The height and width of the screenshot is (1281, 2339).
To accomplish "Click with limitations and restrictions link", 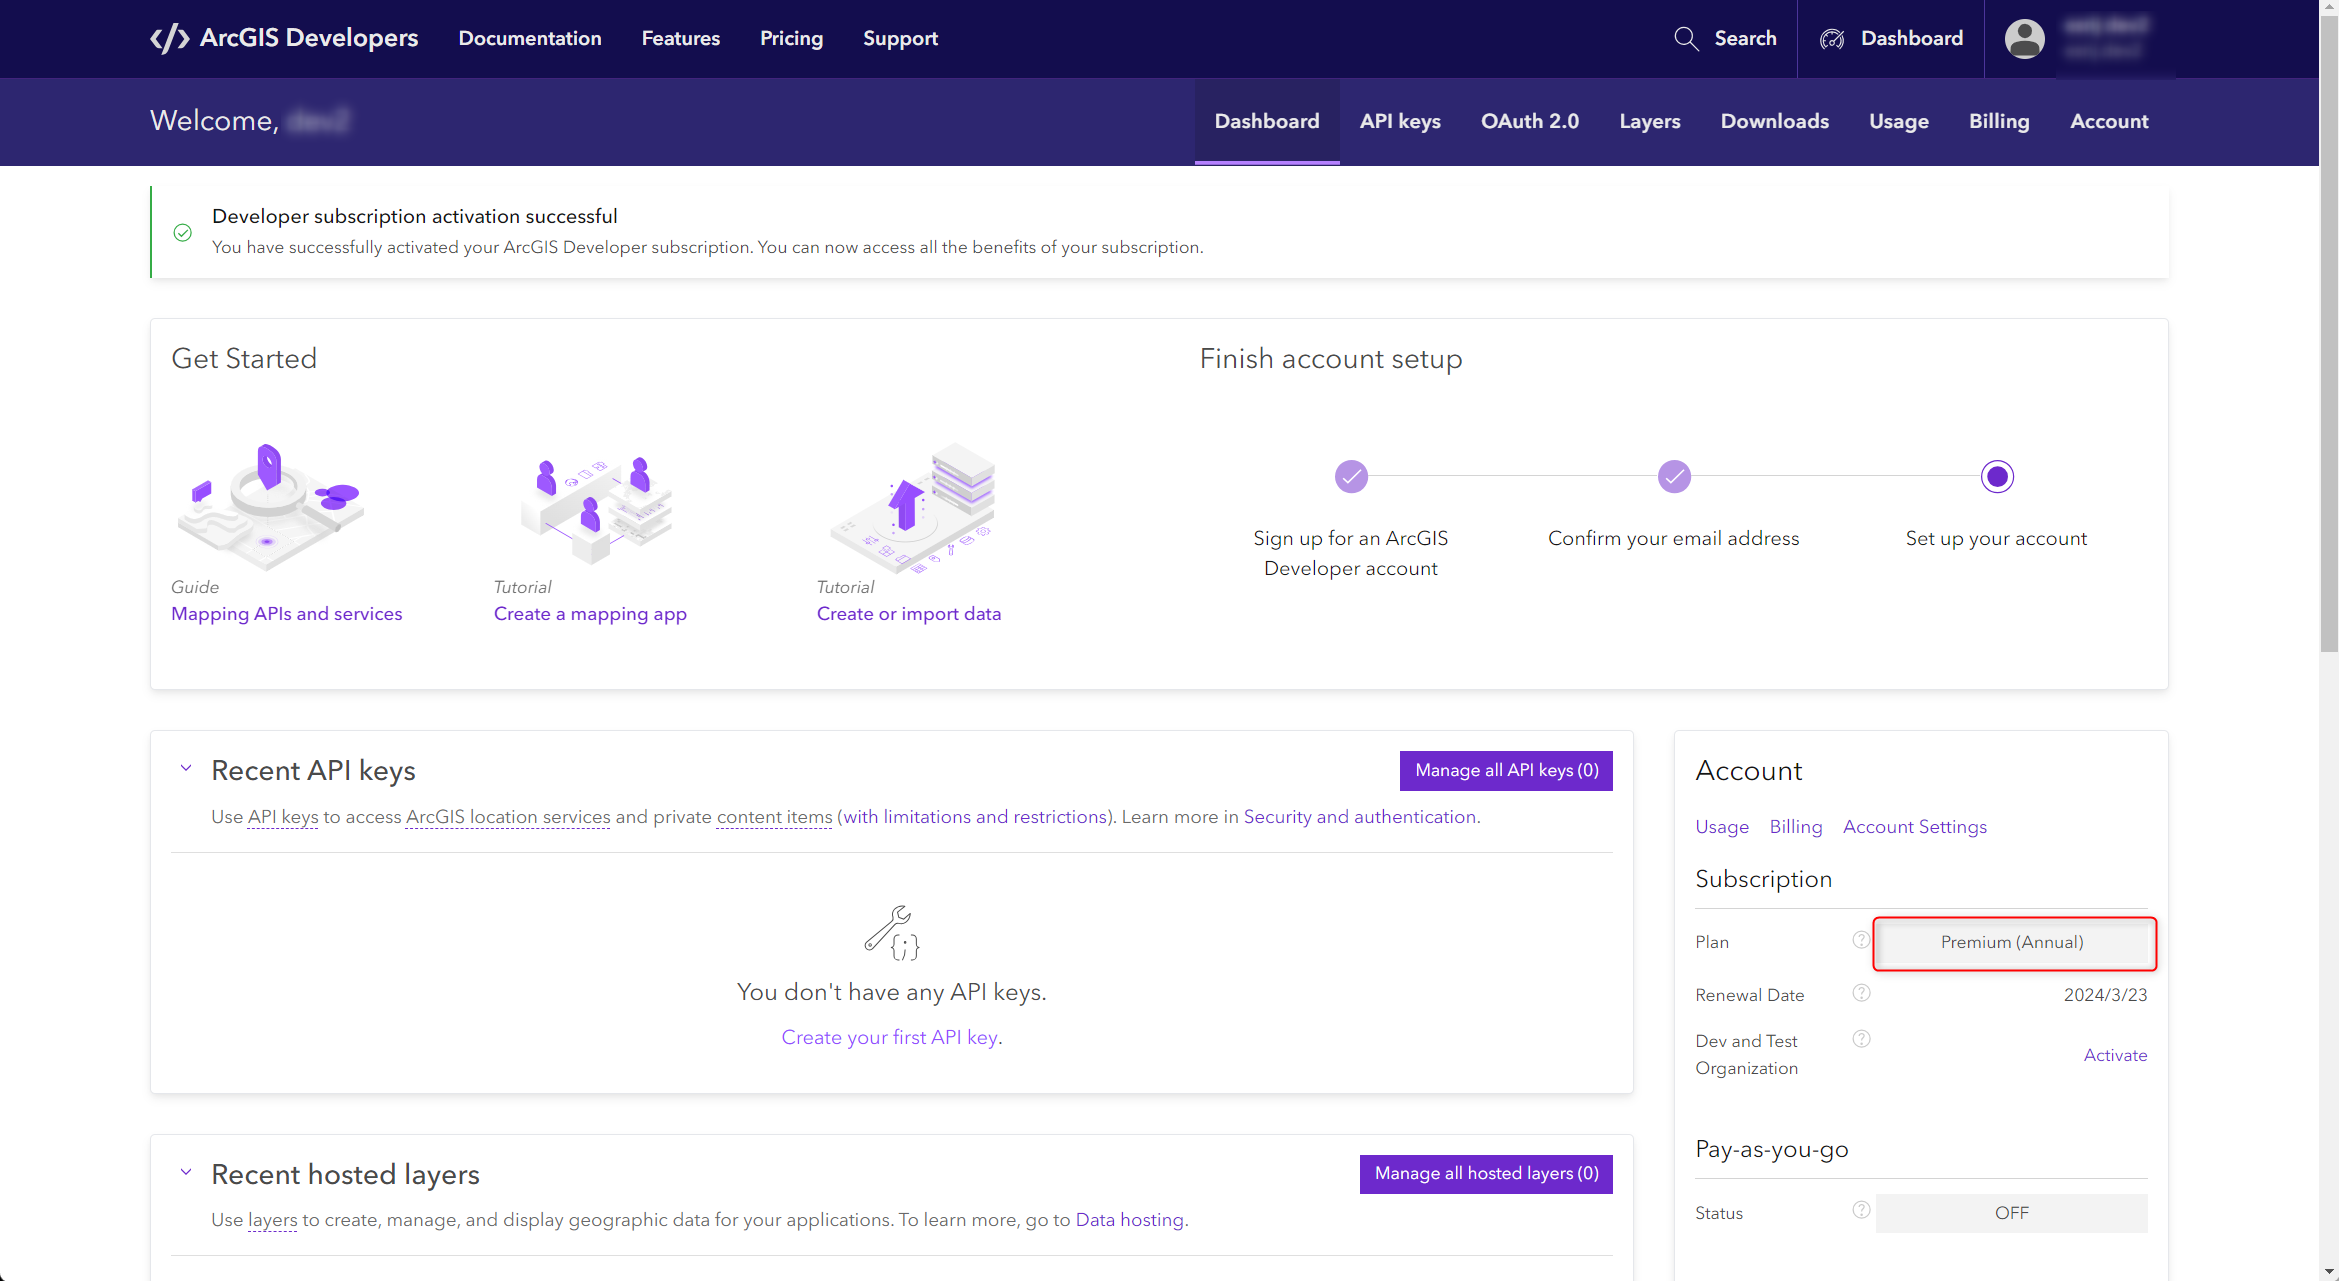I will click(975, 817).
